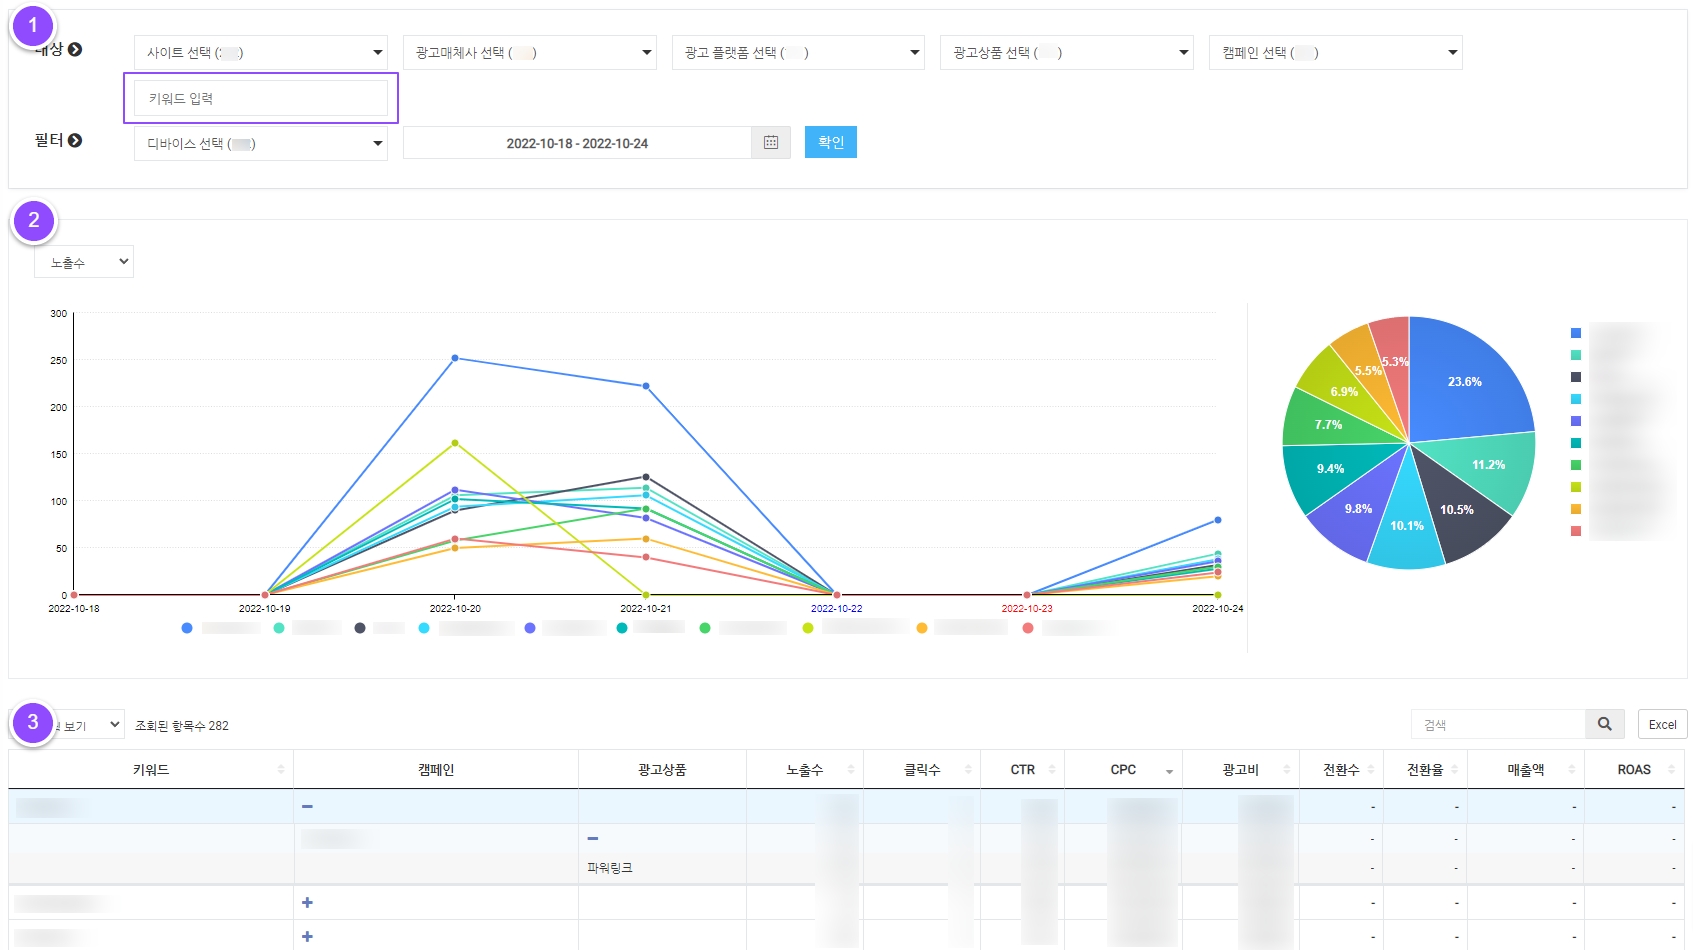Image resolution: width=1693 pixels, height=950 pixels.
Task: Click the 전환율 column sort icon
Action: pos(1454,769)
